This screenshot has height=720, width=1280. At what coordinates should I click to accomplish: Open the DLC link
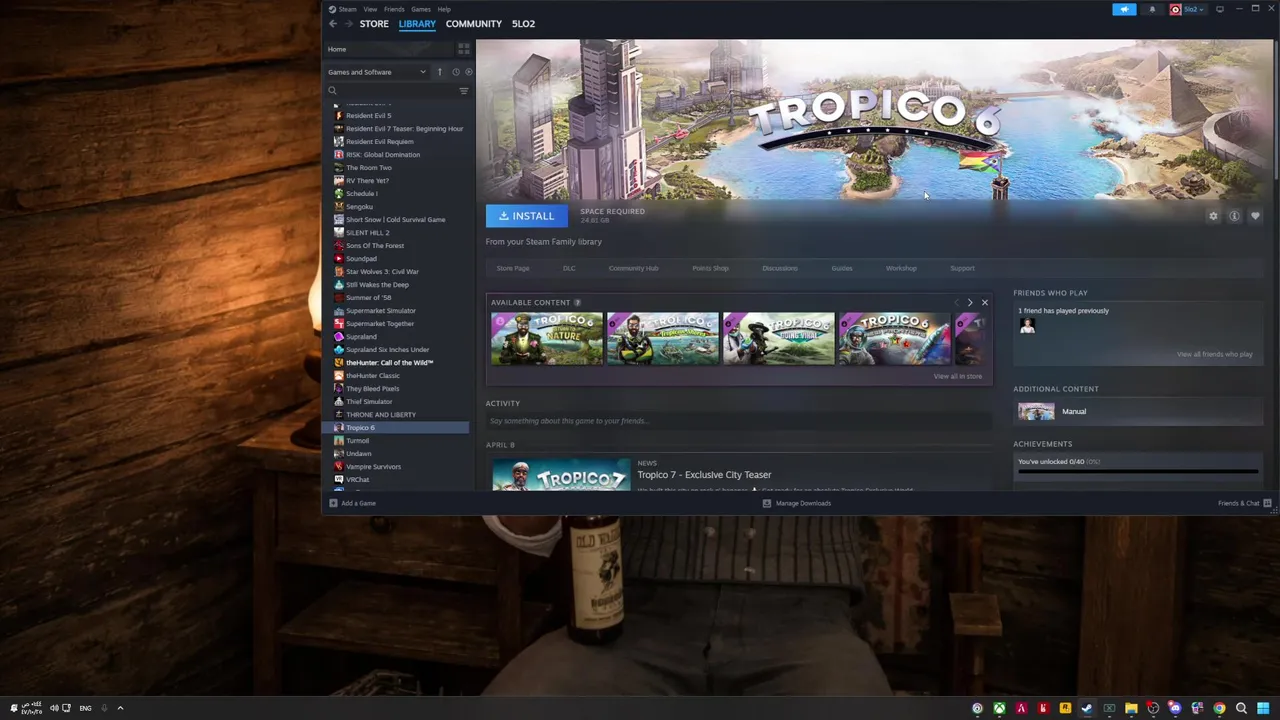[x=569, y=268]
